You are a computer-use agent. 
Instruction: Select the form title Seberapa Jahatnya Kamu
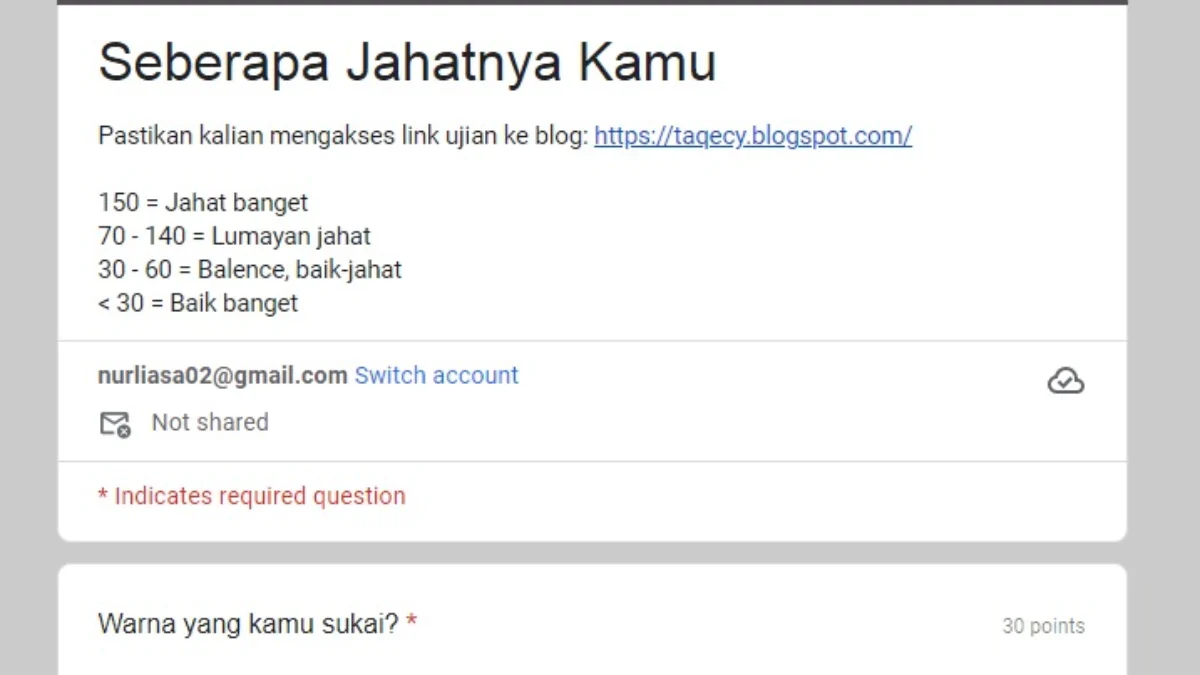click(407, 62)
